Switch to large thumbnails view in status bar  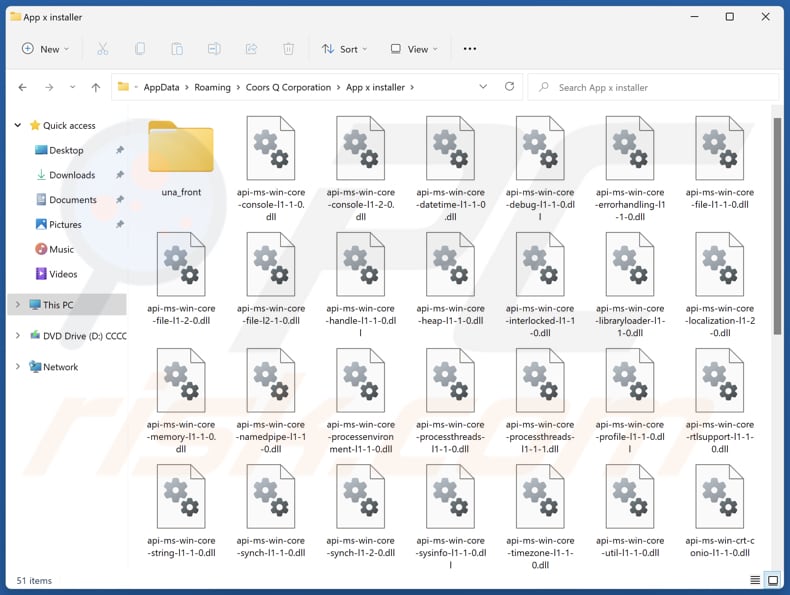[x=773, y=580]
